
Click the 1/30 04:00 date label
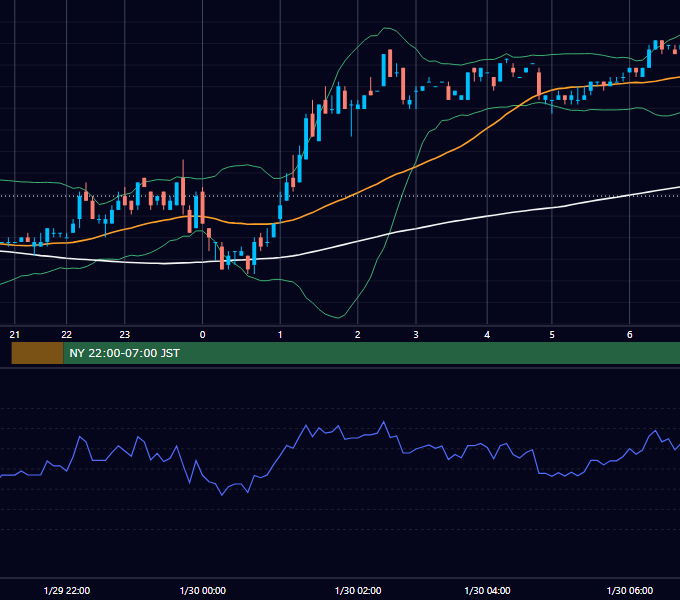[x=487, y=590]
